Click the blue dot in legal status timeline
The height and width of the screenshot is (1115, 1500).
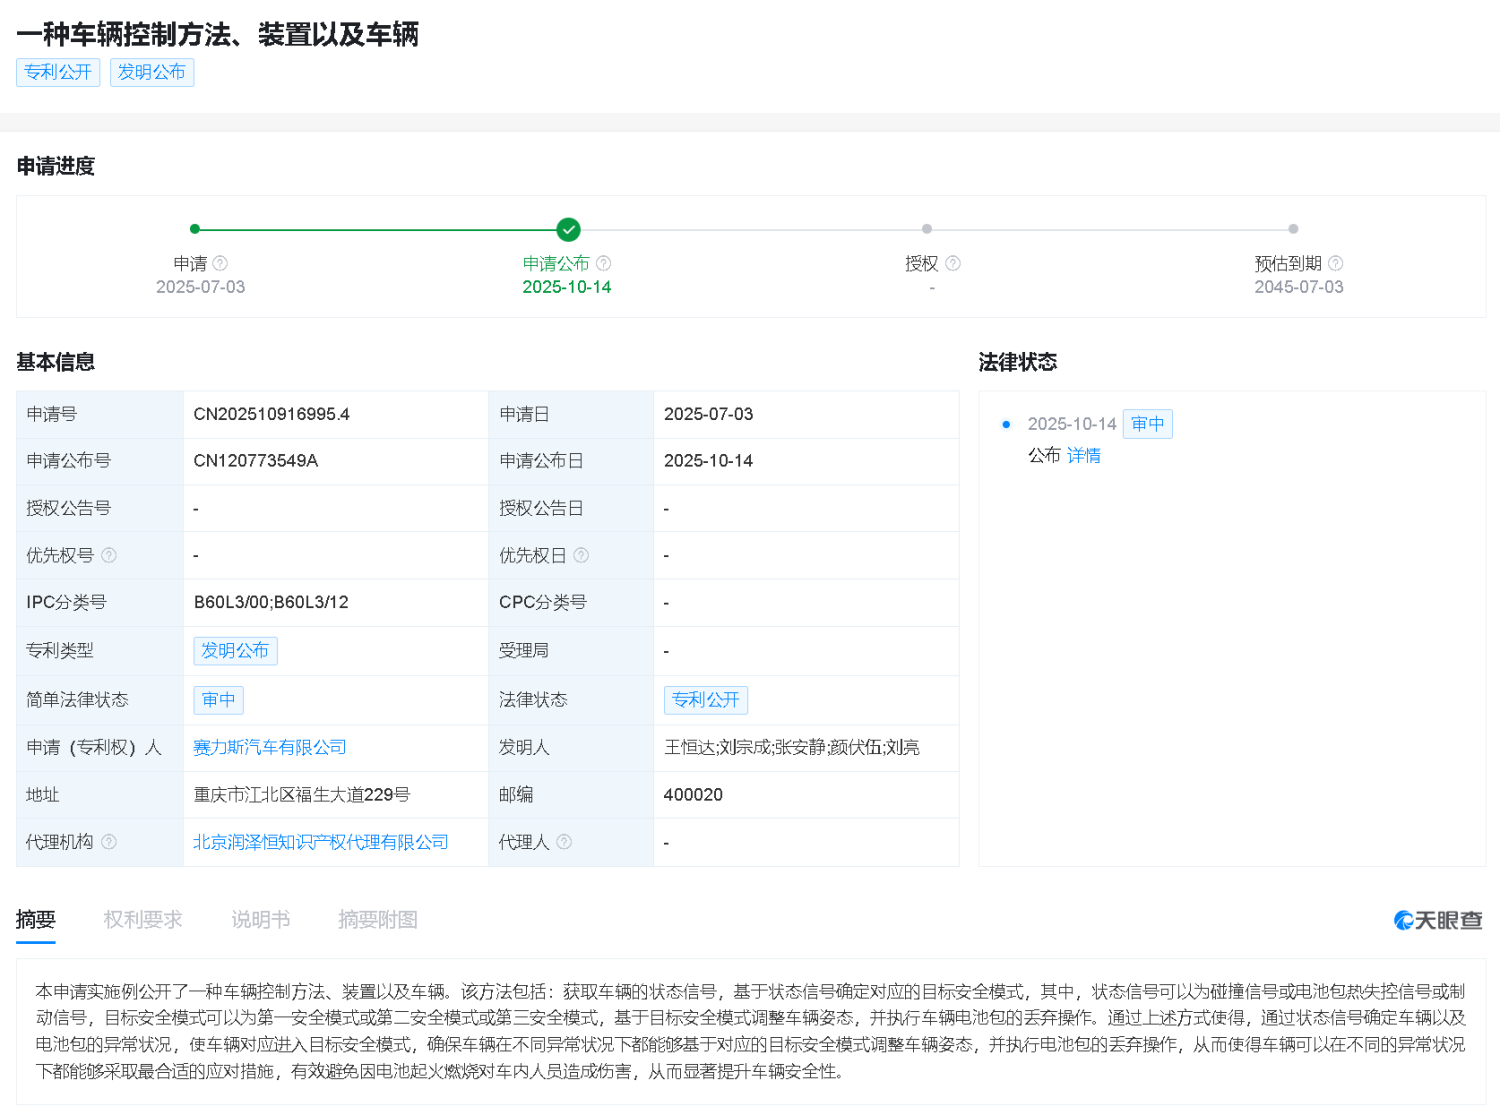click(x=1006, y=424)
